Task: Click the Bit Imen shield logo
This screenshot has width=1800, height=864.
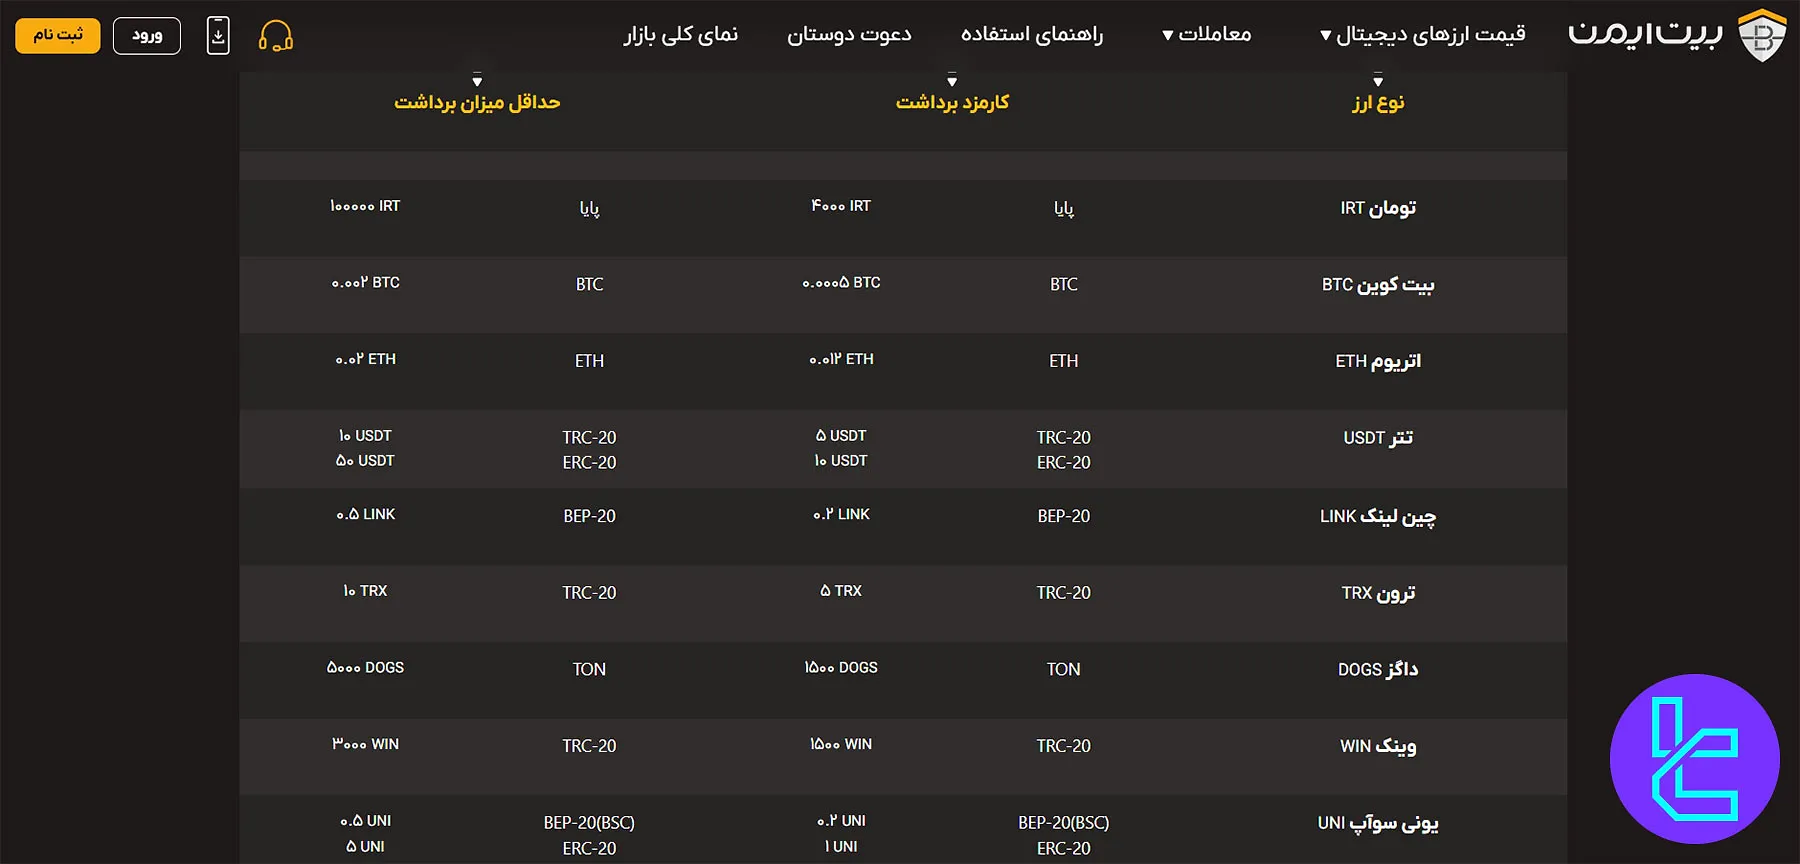Action: 1762,35
